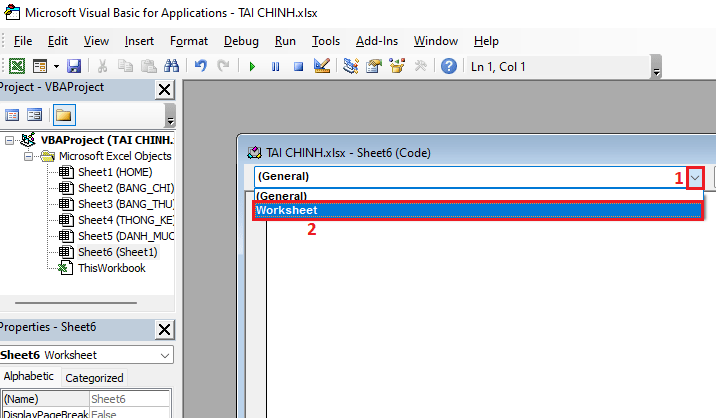Click Project pane horizontal scrollbar
The width and height of the screenshot is (716, 418).
pyautogui.click(x=76, y=302)
